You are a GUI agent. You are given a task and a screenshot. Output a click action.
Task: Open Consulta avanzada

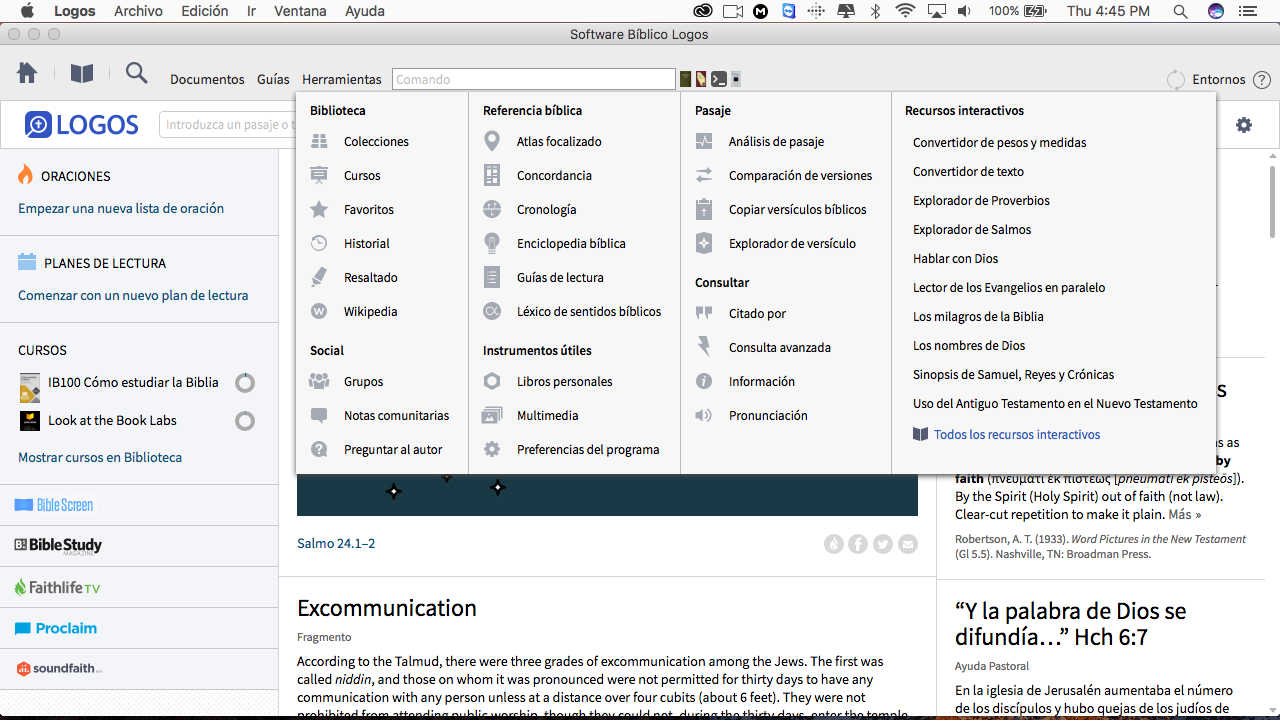(x=779, y=348)
